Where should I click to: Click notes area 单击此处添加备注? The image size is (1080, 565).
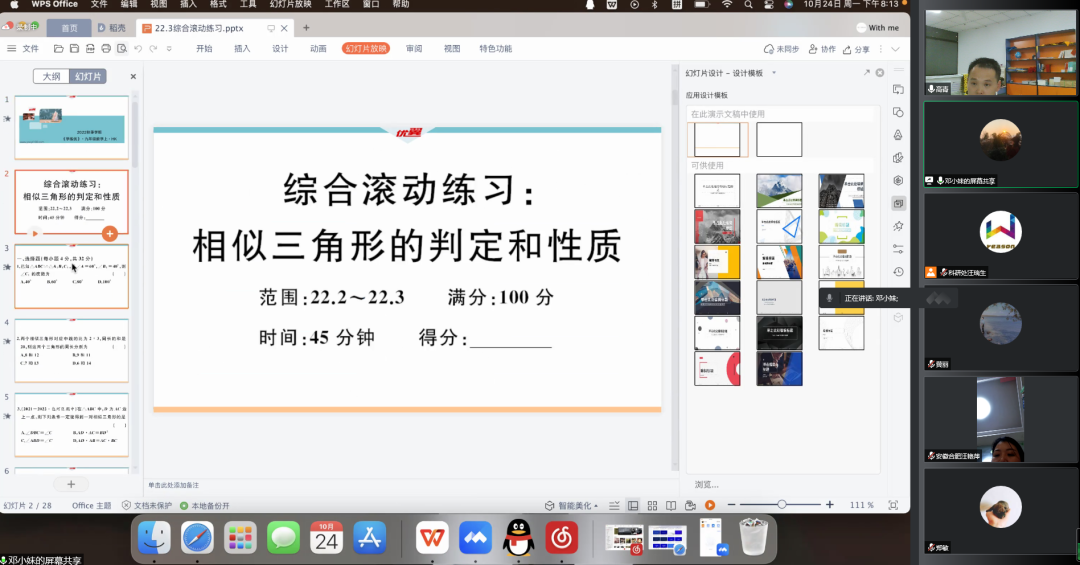point(174,485)
